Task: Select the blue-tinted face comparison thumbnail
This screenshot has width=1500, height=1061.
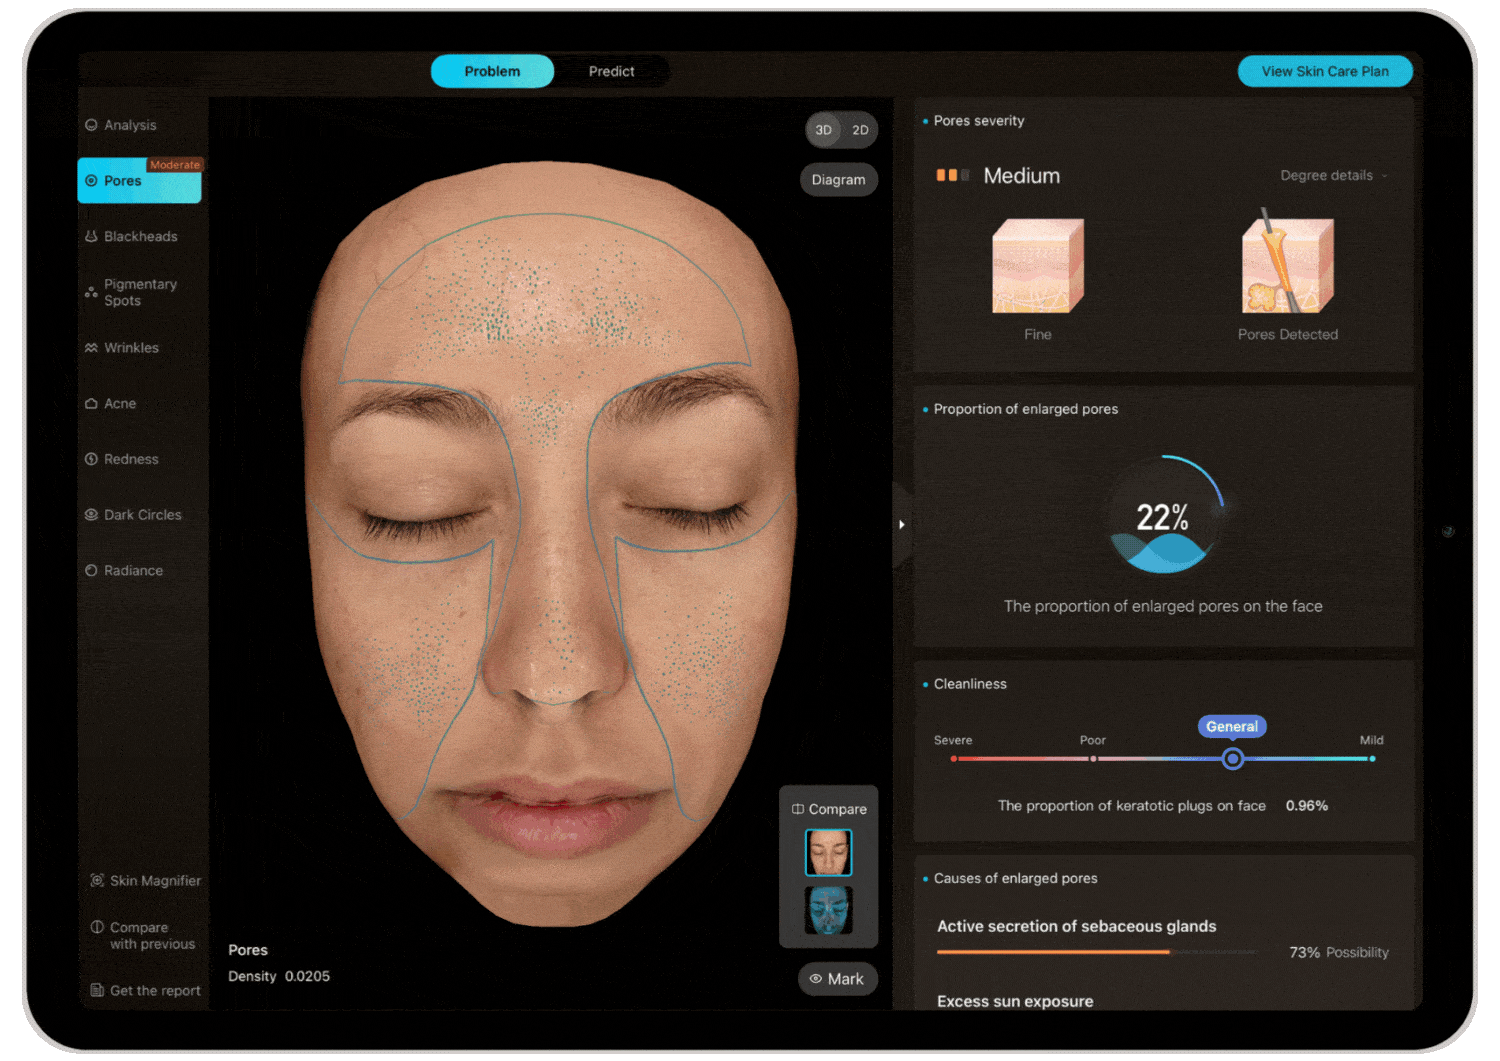Action: pyautogui.click(x=828, y=911)
